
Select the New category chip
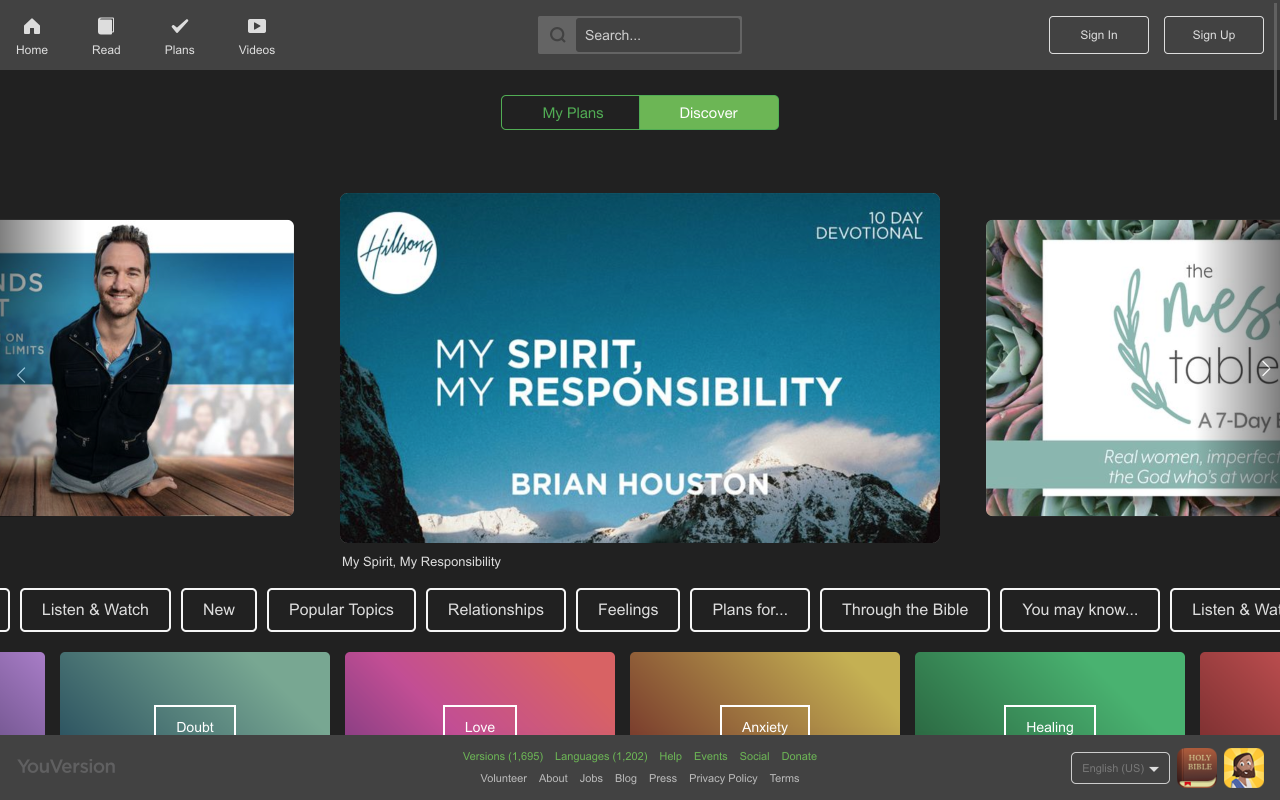coord(219,610)
